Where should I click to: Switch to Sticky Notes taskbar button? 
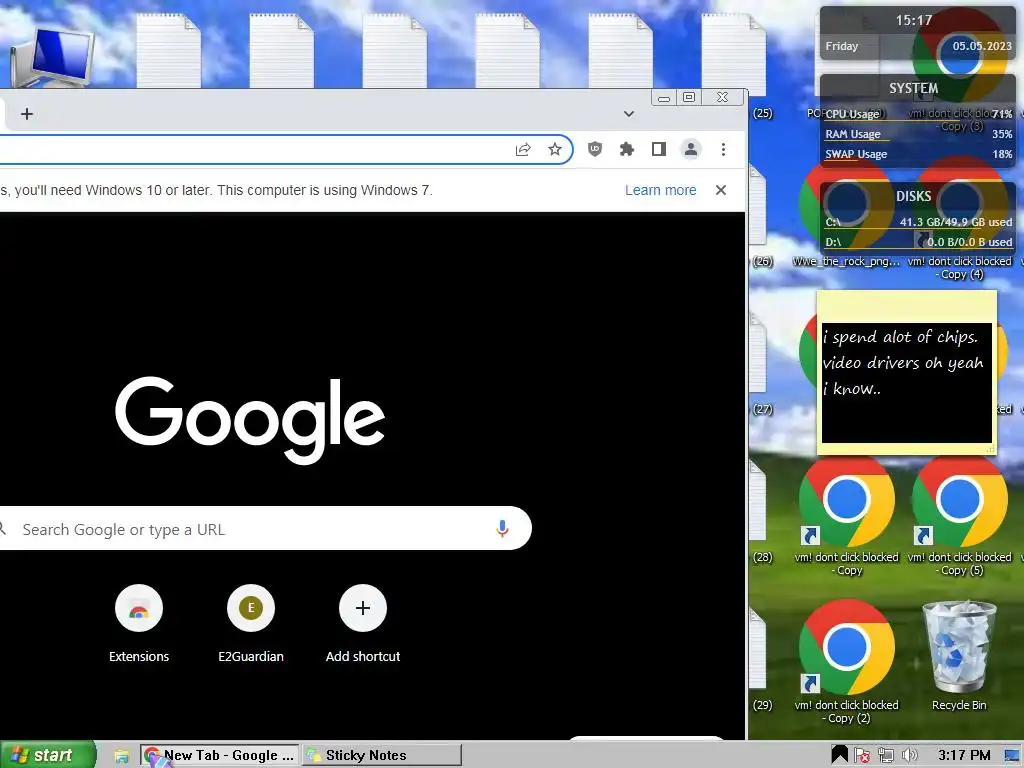(x=381, y=755)
